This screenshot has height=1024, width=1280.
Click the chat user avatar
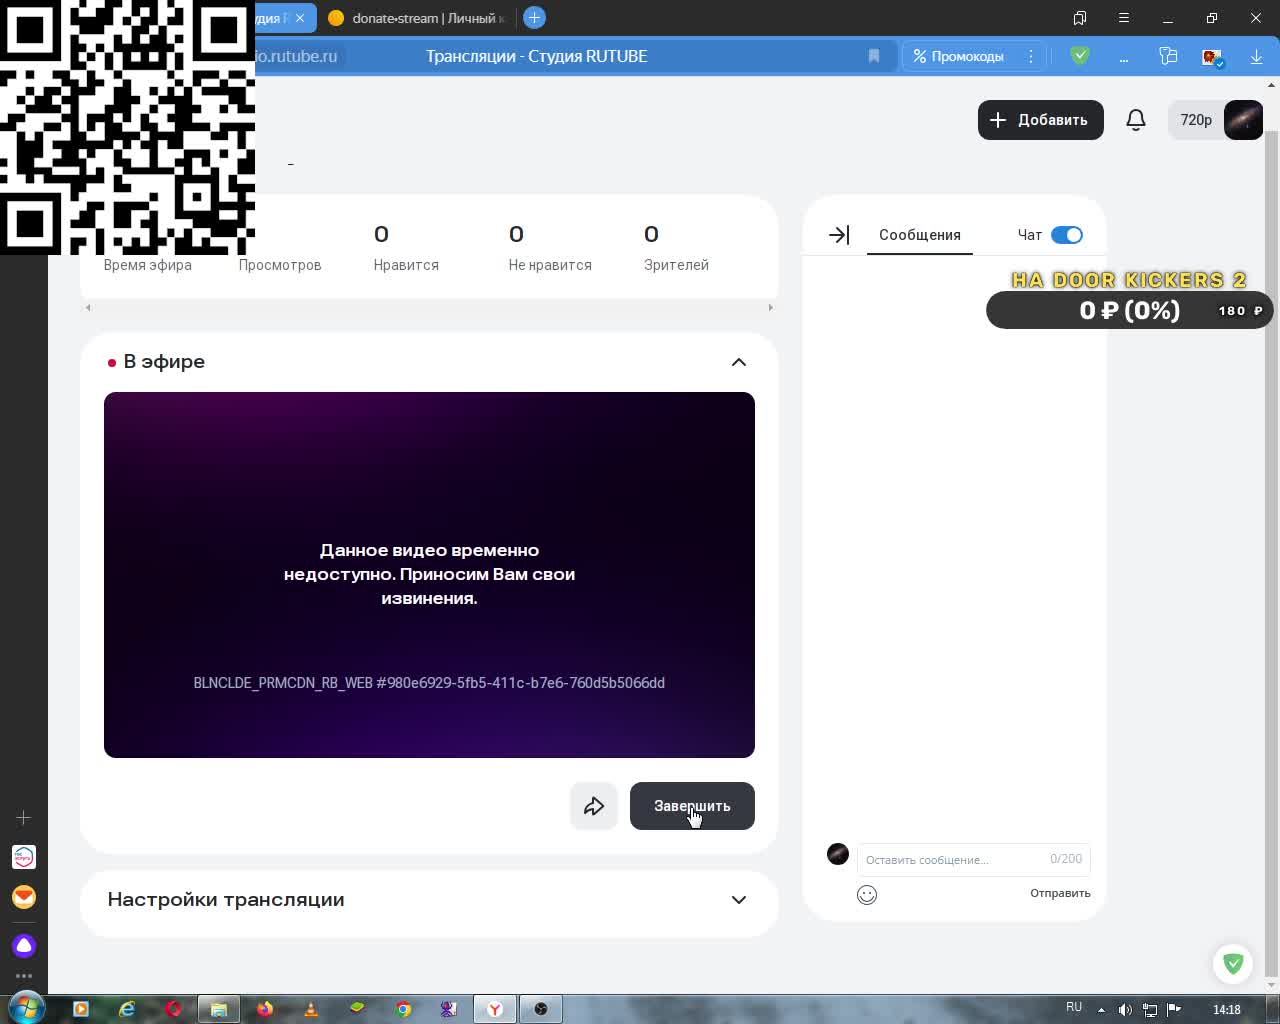[x=838, y=854]
